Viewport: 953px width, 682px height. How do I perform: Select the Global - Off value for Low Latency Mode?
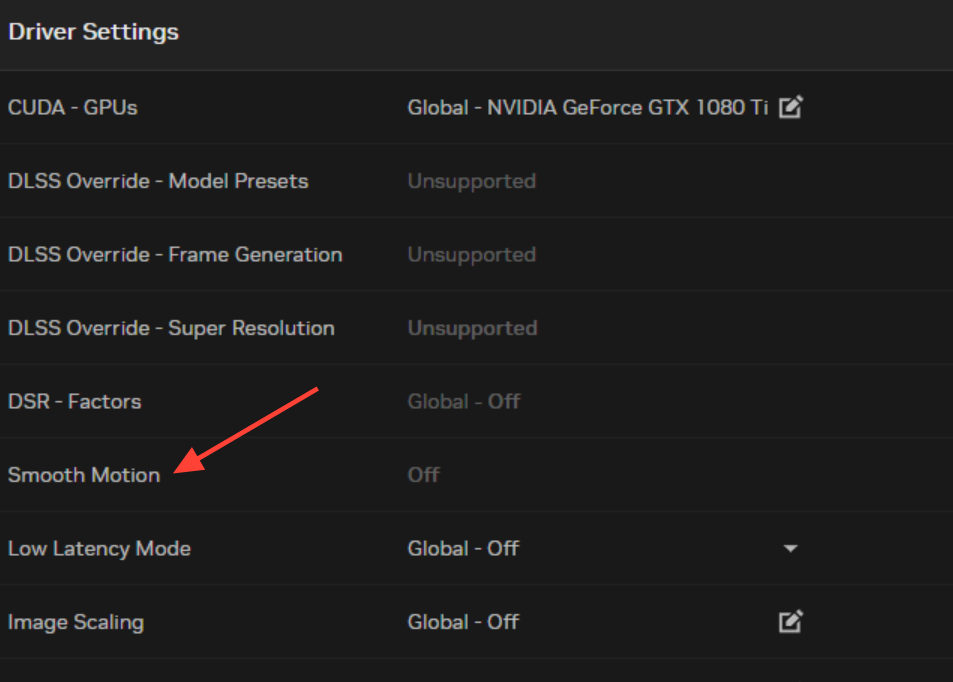(x=463, y=548)
